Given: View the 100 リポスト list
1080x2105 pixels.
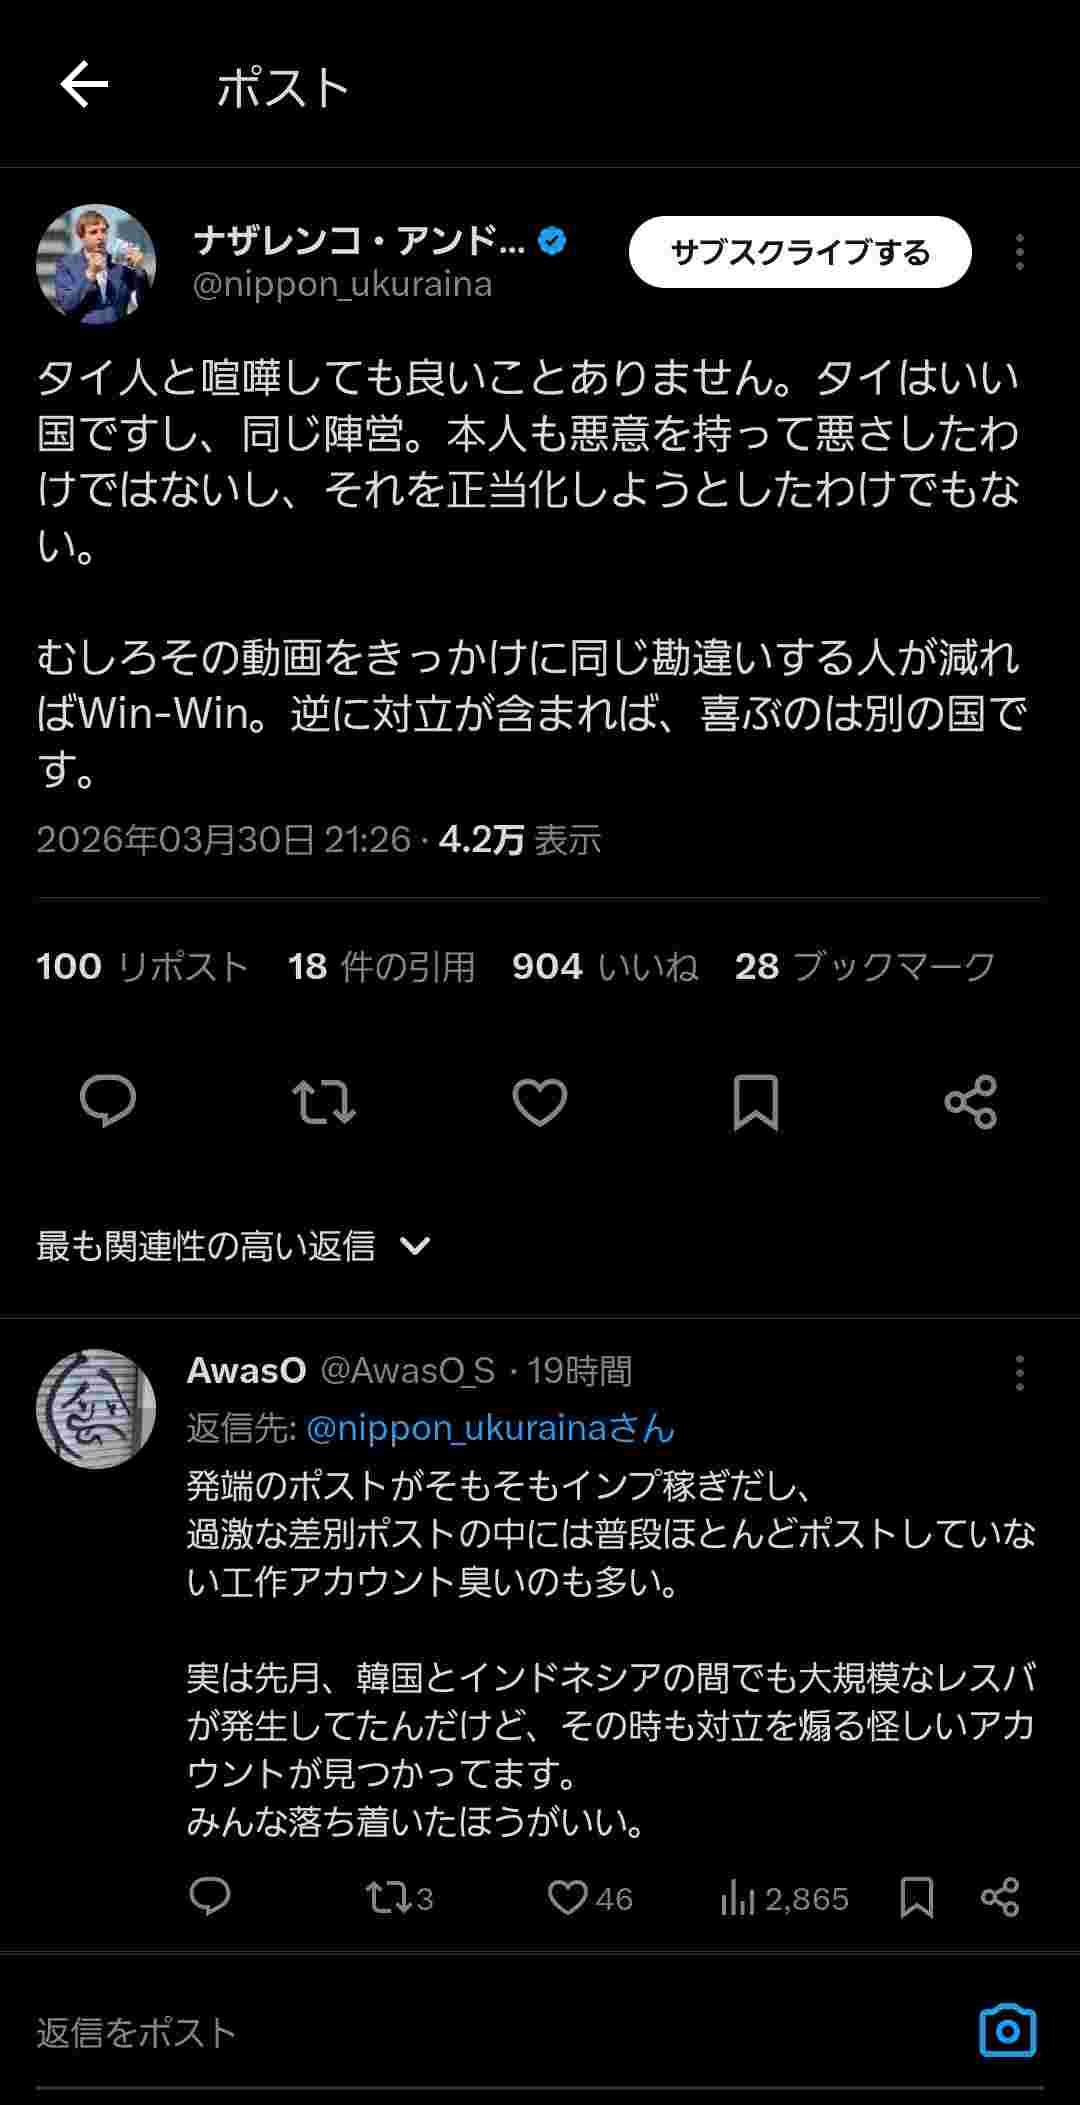Looking at the screenshot, I should click(142, 966).
